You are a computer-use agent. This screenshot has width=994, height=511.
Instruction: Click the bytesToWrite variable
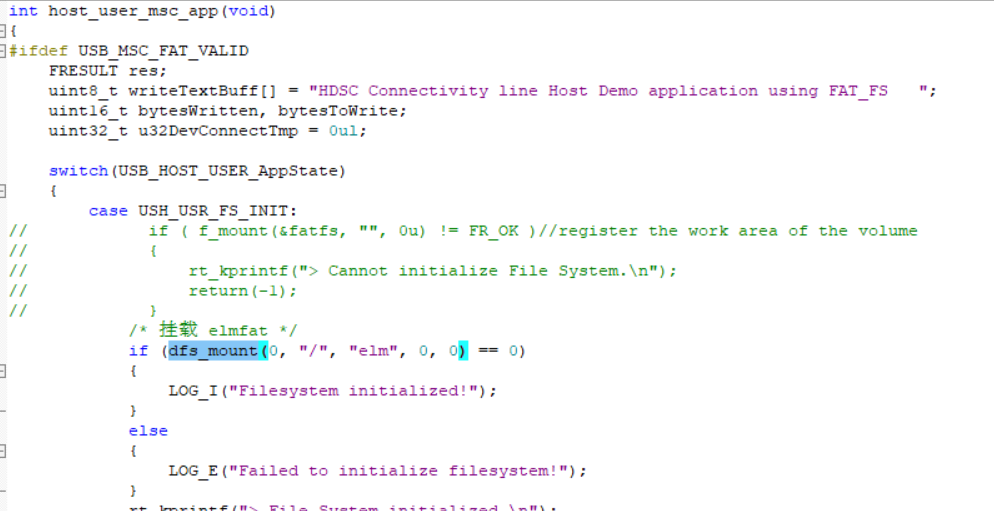click(x=337, y=110)
